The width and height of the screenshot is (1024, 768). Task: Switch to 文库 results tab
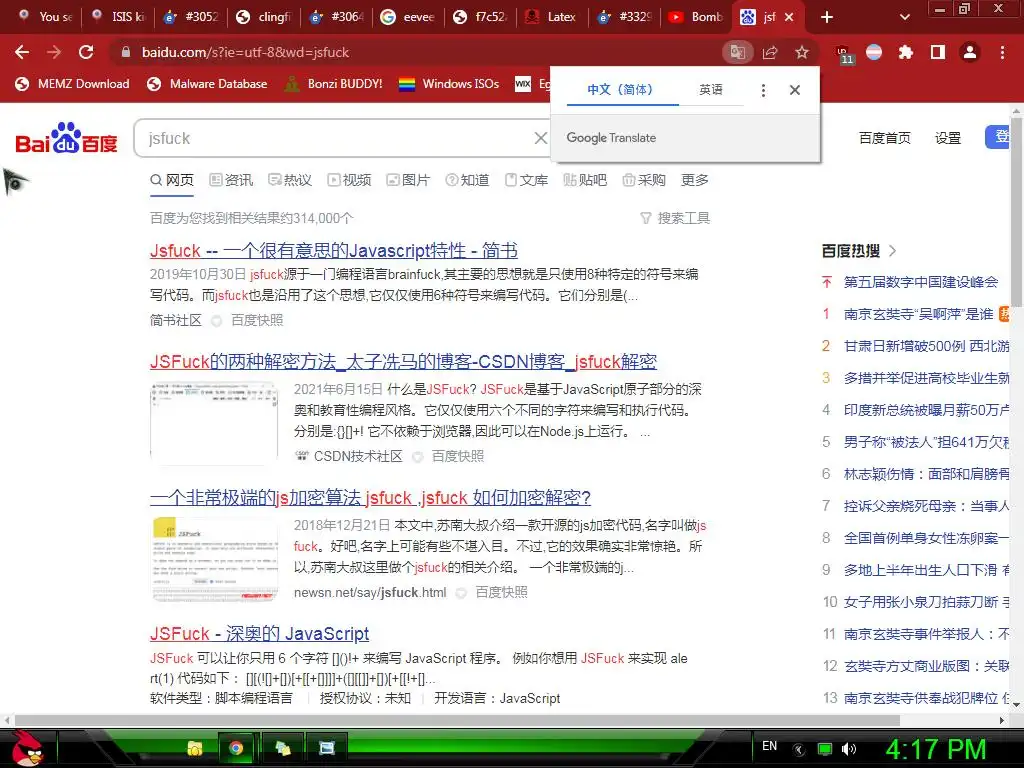pos(526,180)
